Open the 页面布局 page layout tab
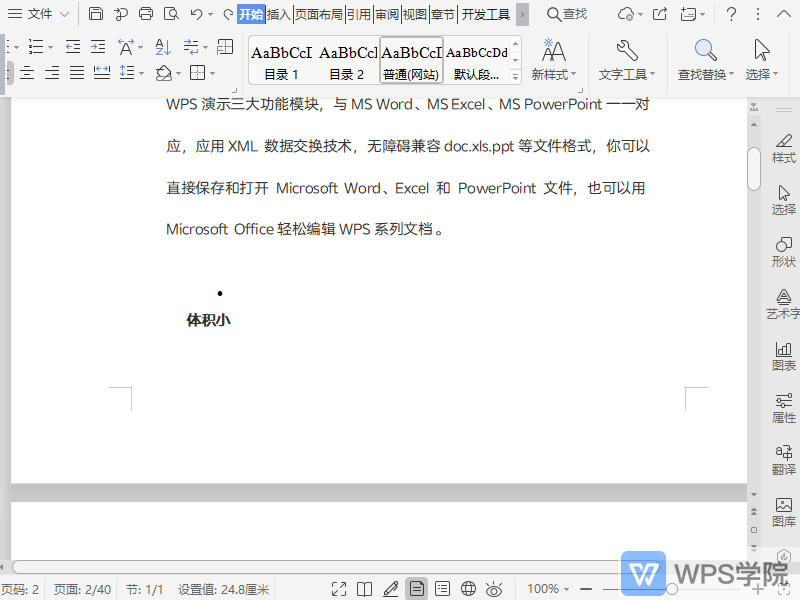800x600 pixels. (318, 14)
